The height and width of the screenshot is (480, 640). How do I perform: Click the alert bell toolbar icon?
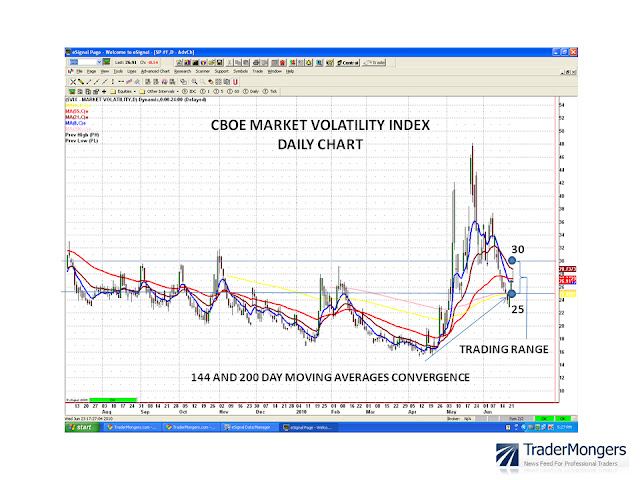point(309,62)
